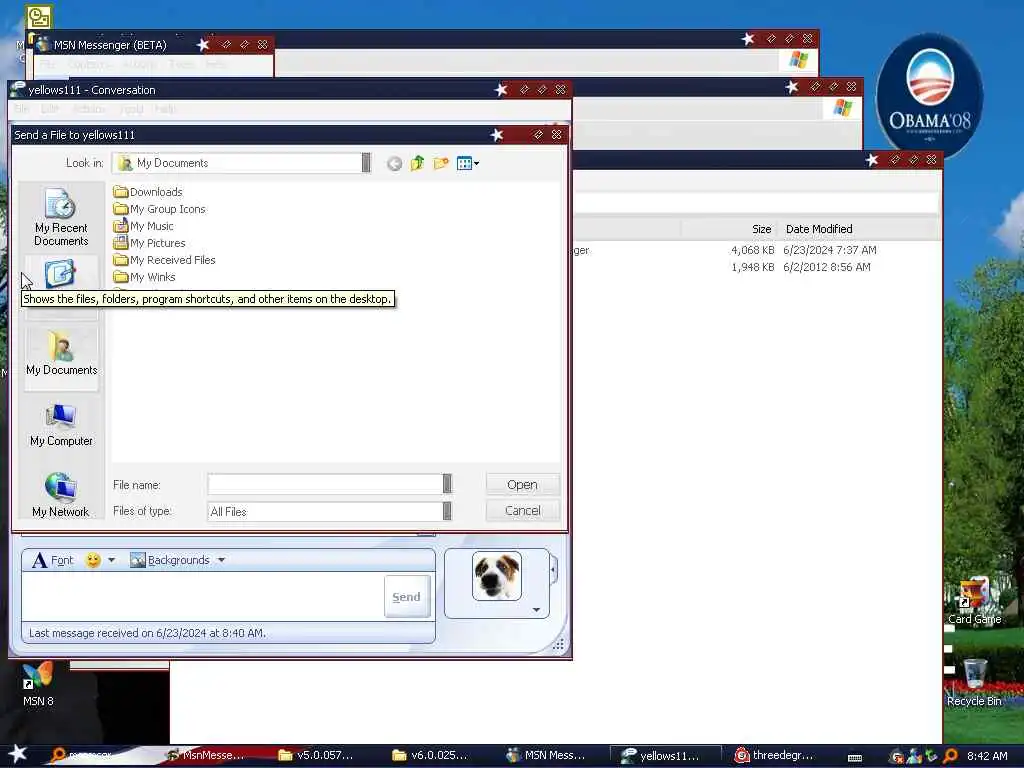Select the My Pictures folder
The height and width of the screenshot is (768, 1024).
click(x=149, y=242)
